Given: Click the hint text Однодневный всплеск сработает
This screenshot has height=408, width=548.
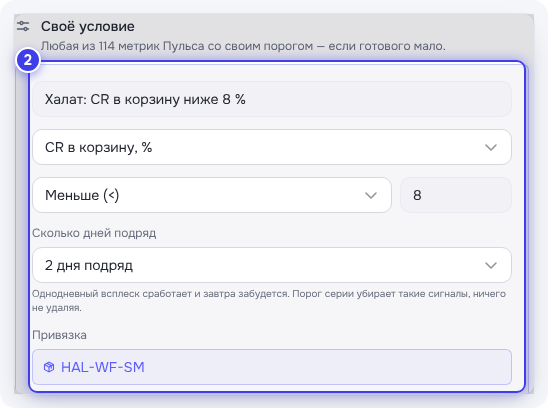Looking at the screenshot, I should pos(113,294).
